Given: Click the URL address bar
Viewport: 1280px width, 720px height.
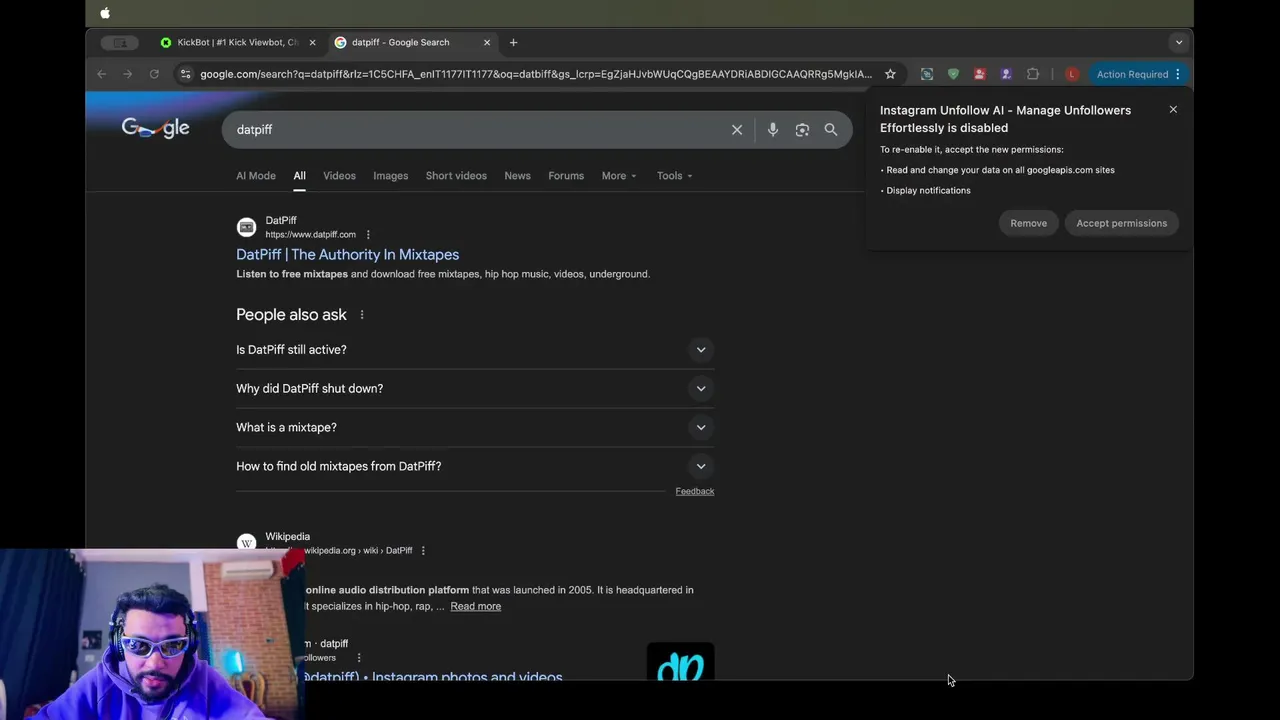Looking at the screenshot, I should (x=535, y=74).
